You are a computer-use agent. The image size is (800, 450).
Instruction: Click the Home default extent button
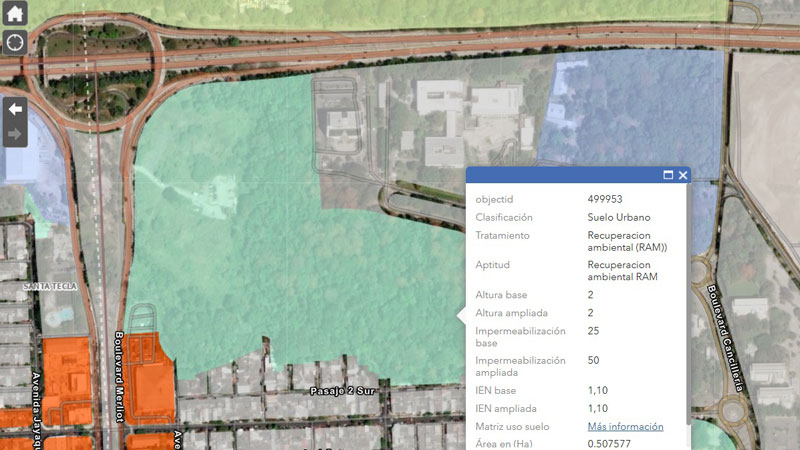[x=15, y=14]
